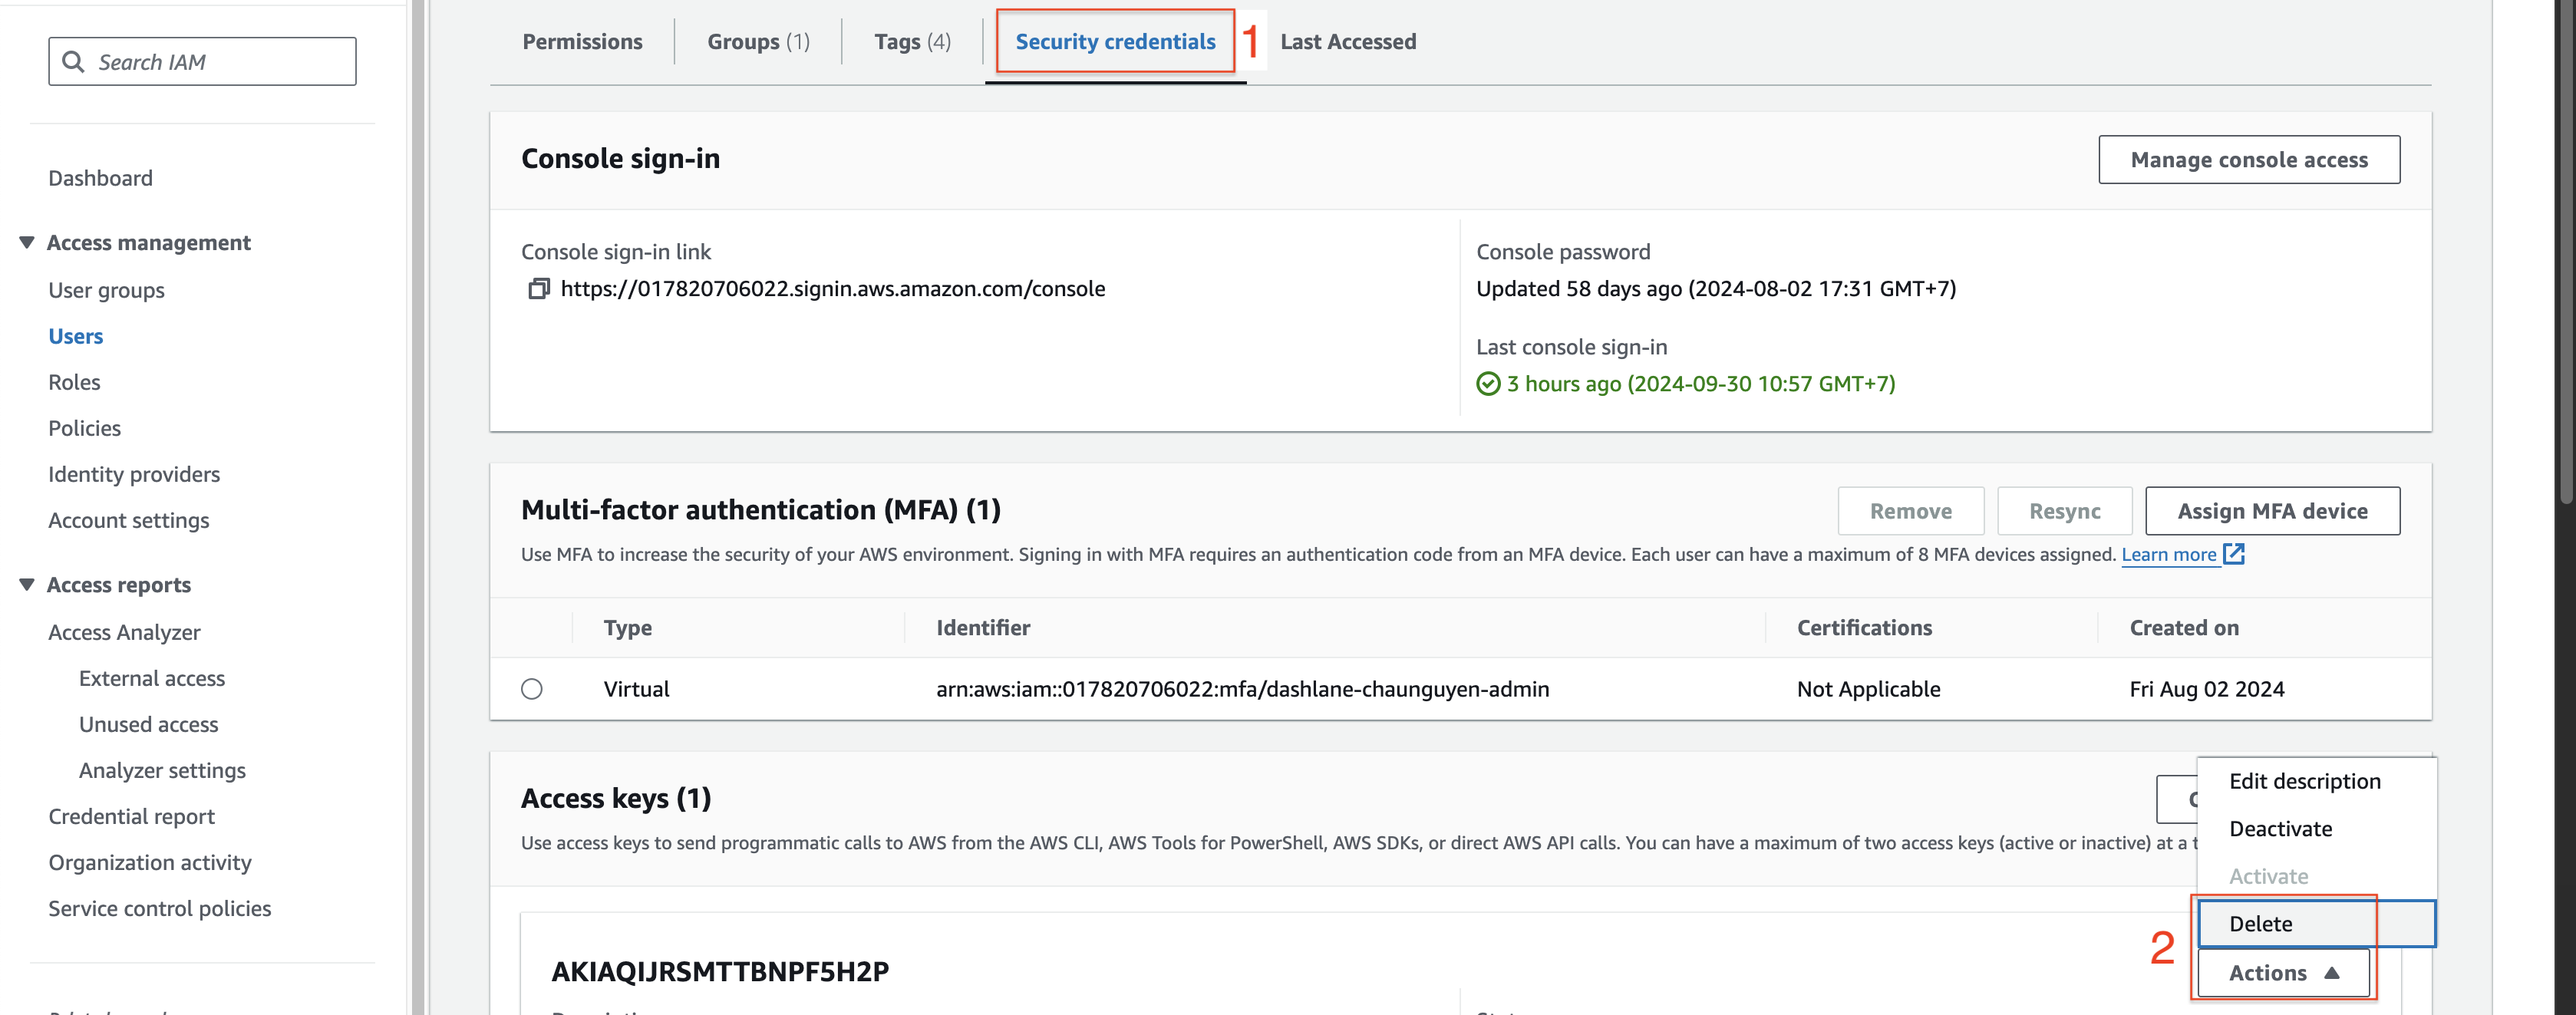Open Users in the sidebar
The width and height of the screenshot is (2576, 1015).
pos(75,336)
